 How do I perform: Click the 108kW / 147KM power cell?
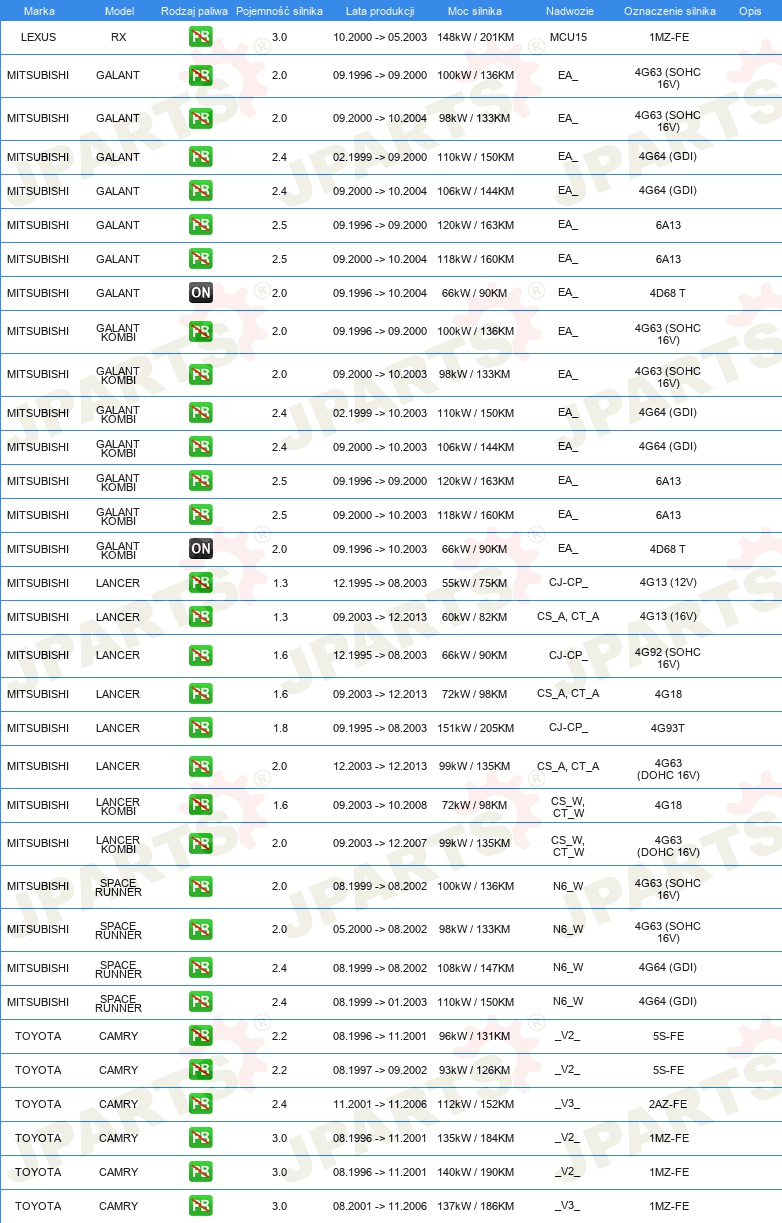476,968
